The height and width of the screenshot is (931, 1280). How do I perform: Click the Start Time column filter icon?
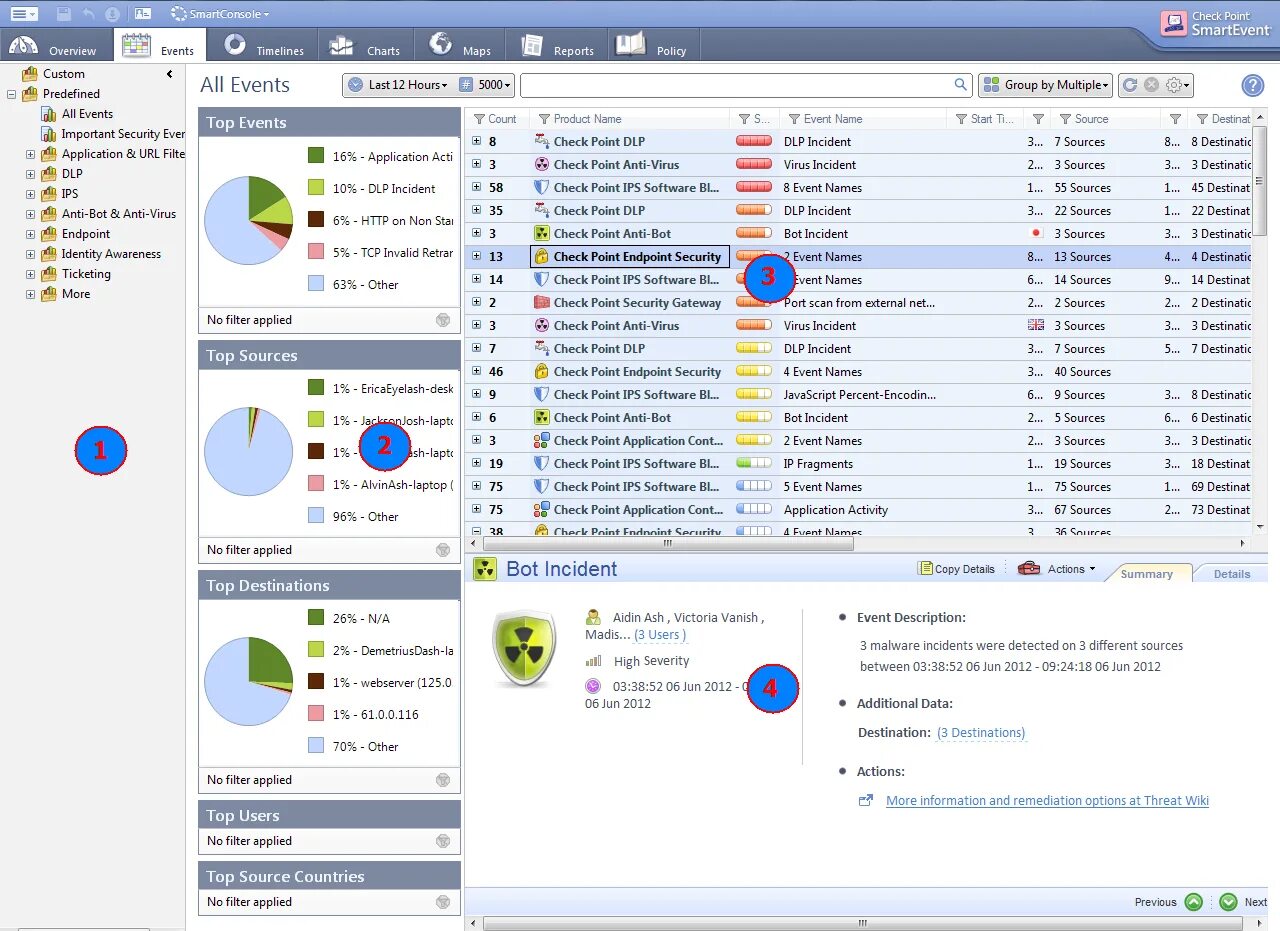(961, 119)
